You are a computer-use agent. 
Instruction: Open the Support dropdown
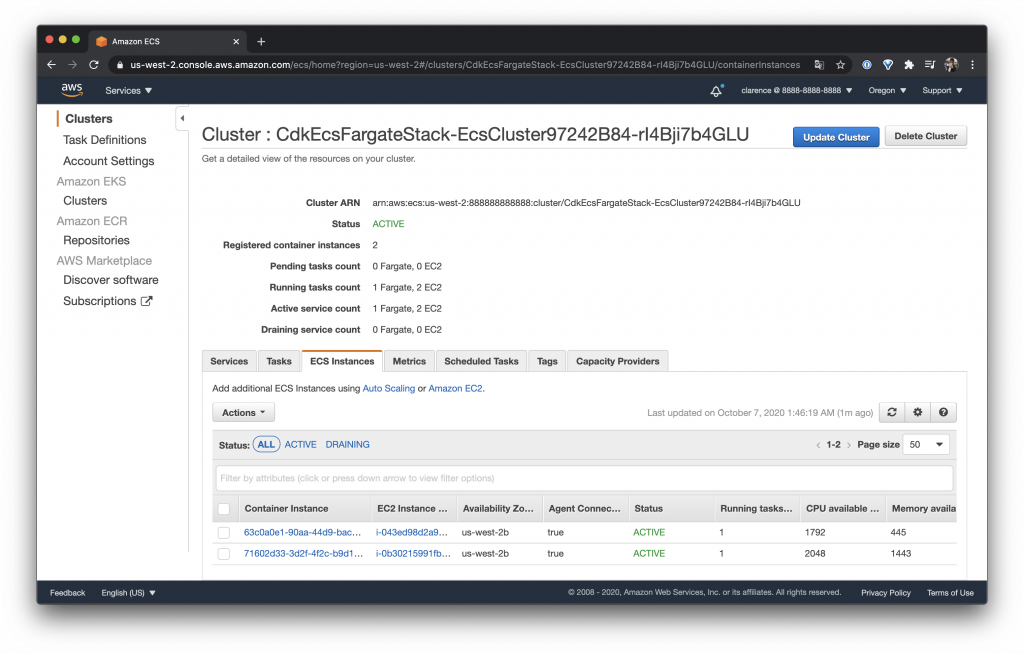pos(942,90)
